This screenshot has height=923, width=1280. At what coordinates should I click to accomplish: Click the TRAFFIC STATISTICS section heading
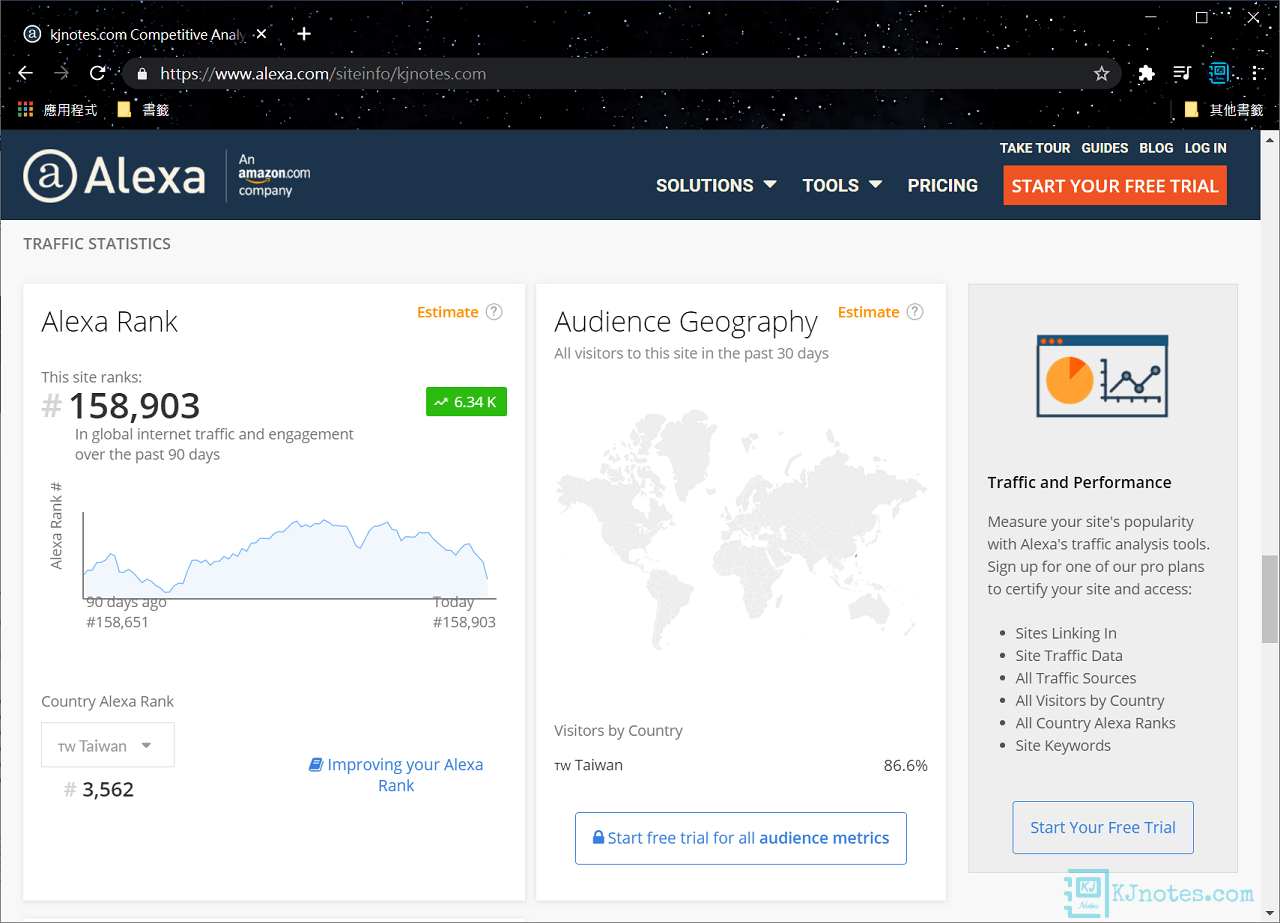pos(97,243)
